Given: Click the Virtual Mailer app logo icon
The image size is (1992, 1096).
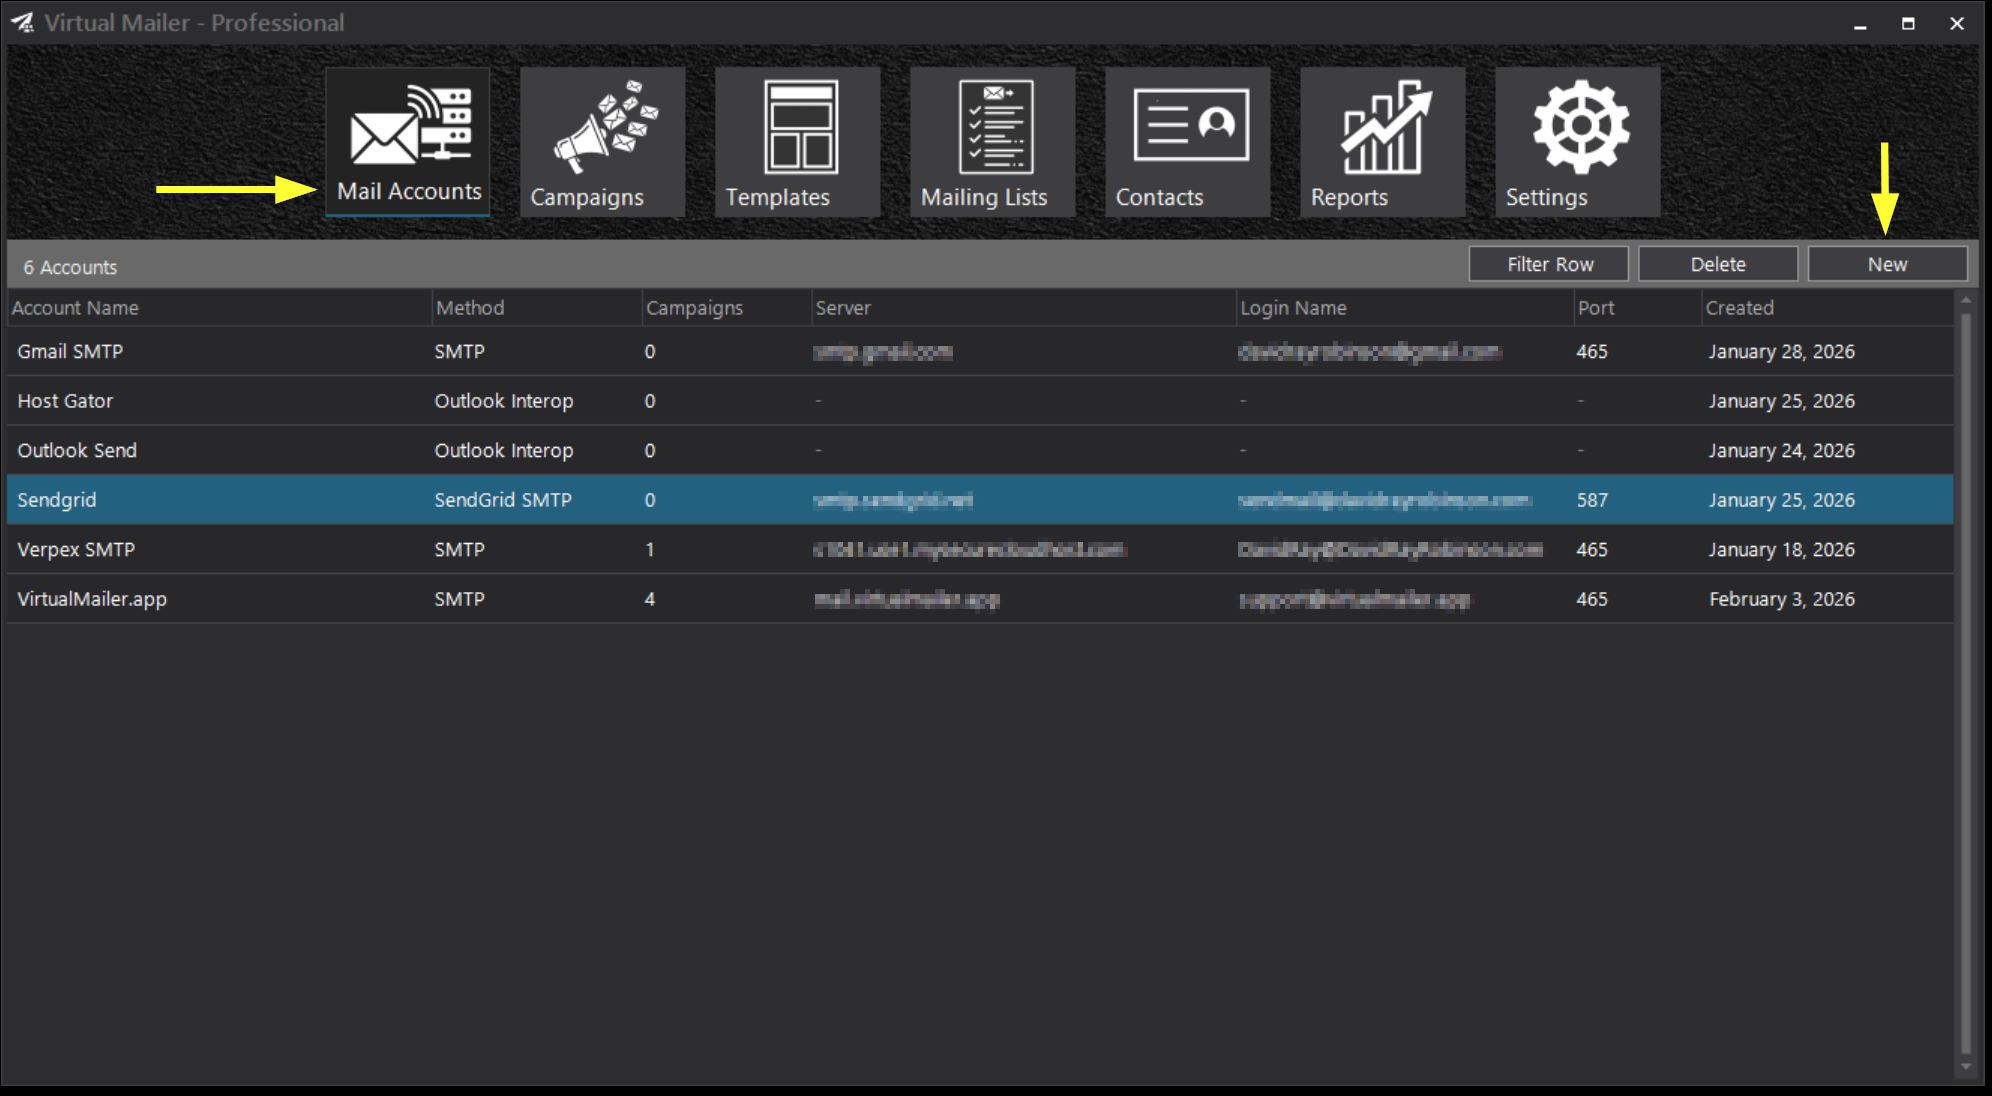Looking at the screenshot, I should [x=22, y=22].
